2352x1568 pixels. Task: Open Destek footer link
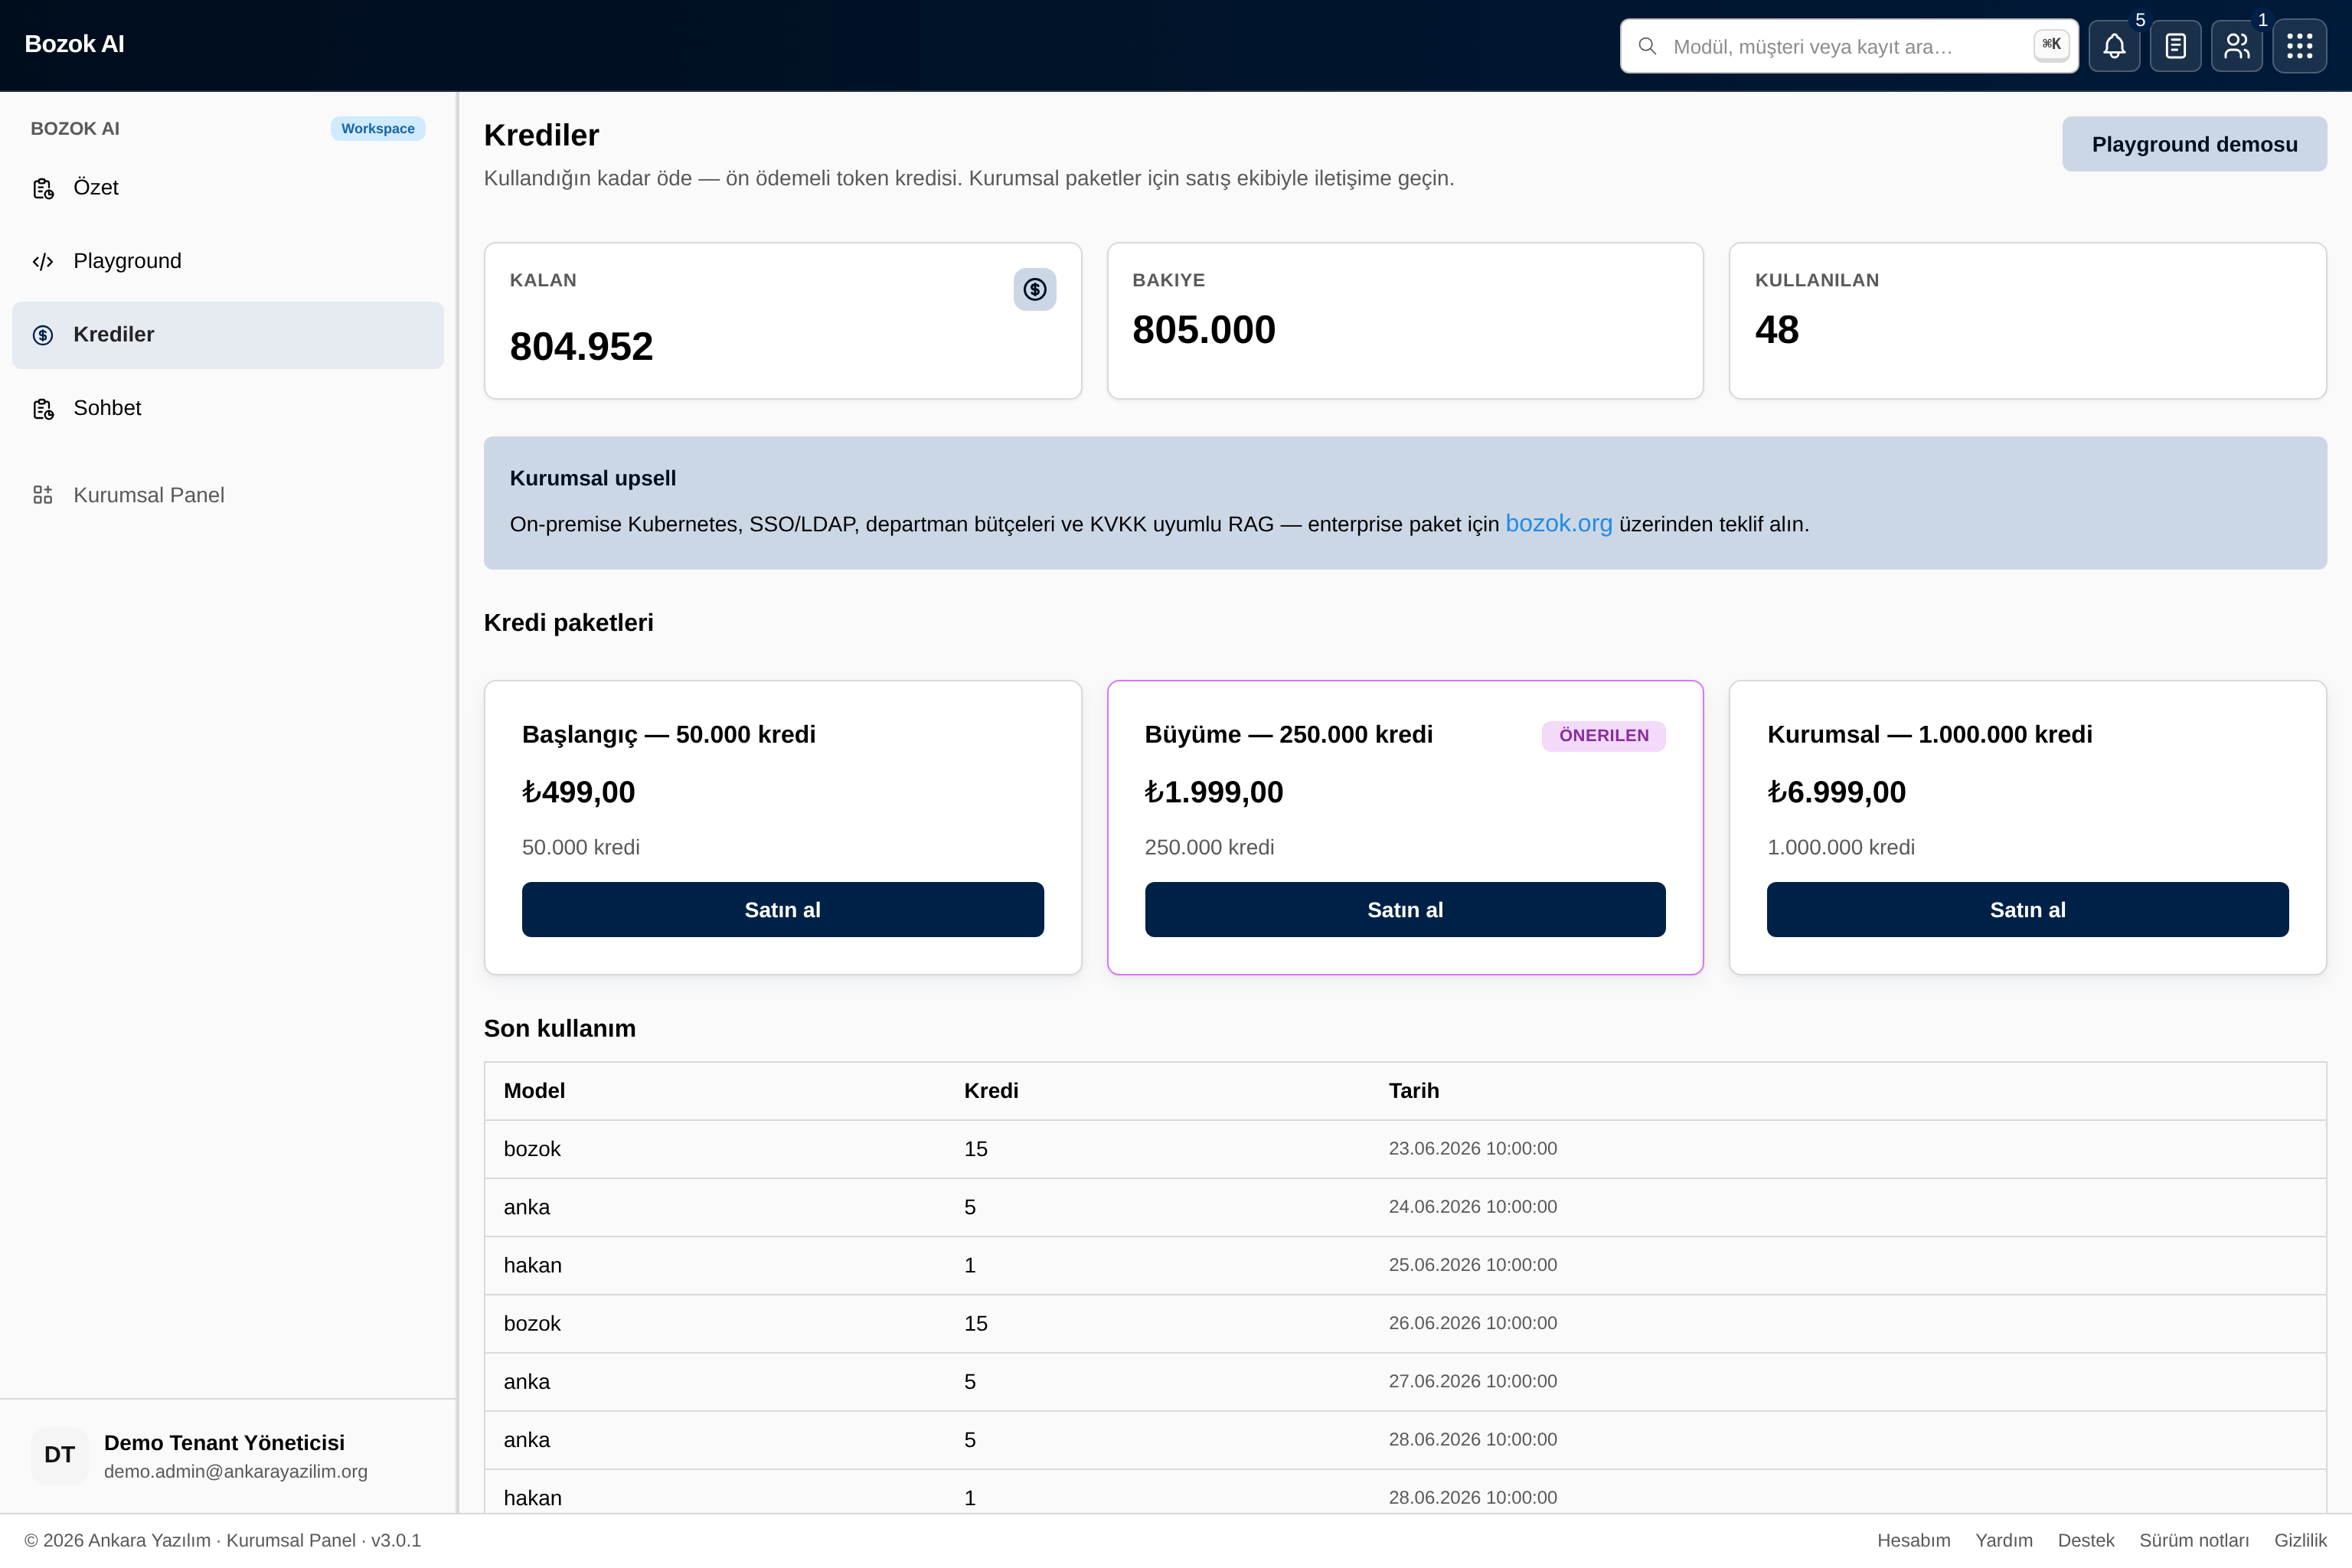[x=2086, y=1541]
